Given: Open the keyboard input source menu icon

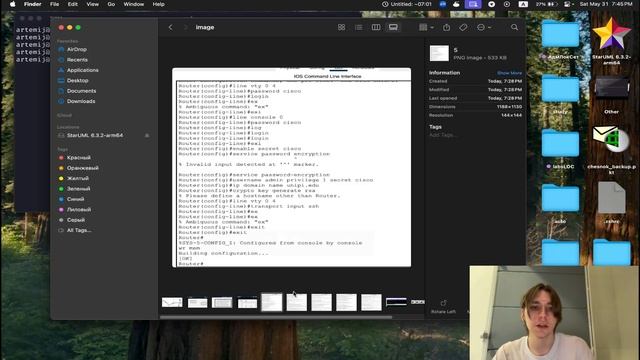Looking at the screenshot, I should [x=523, y=4].
